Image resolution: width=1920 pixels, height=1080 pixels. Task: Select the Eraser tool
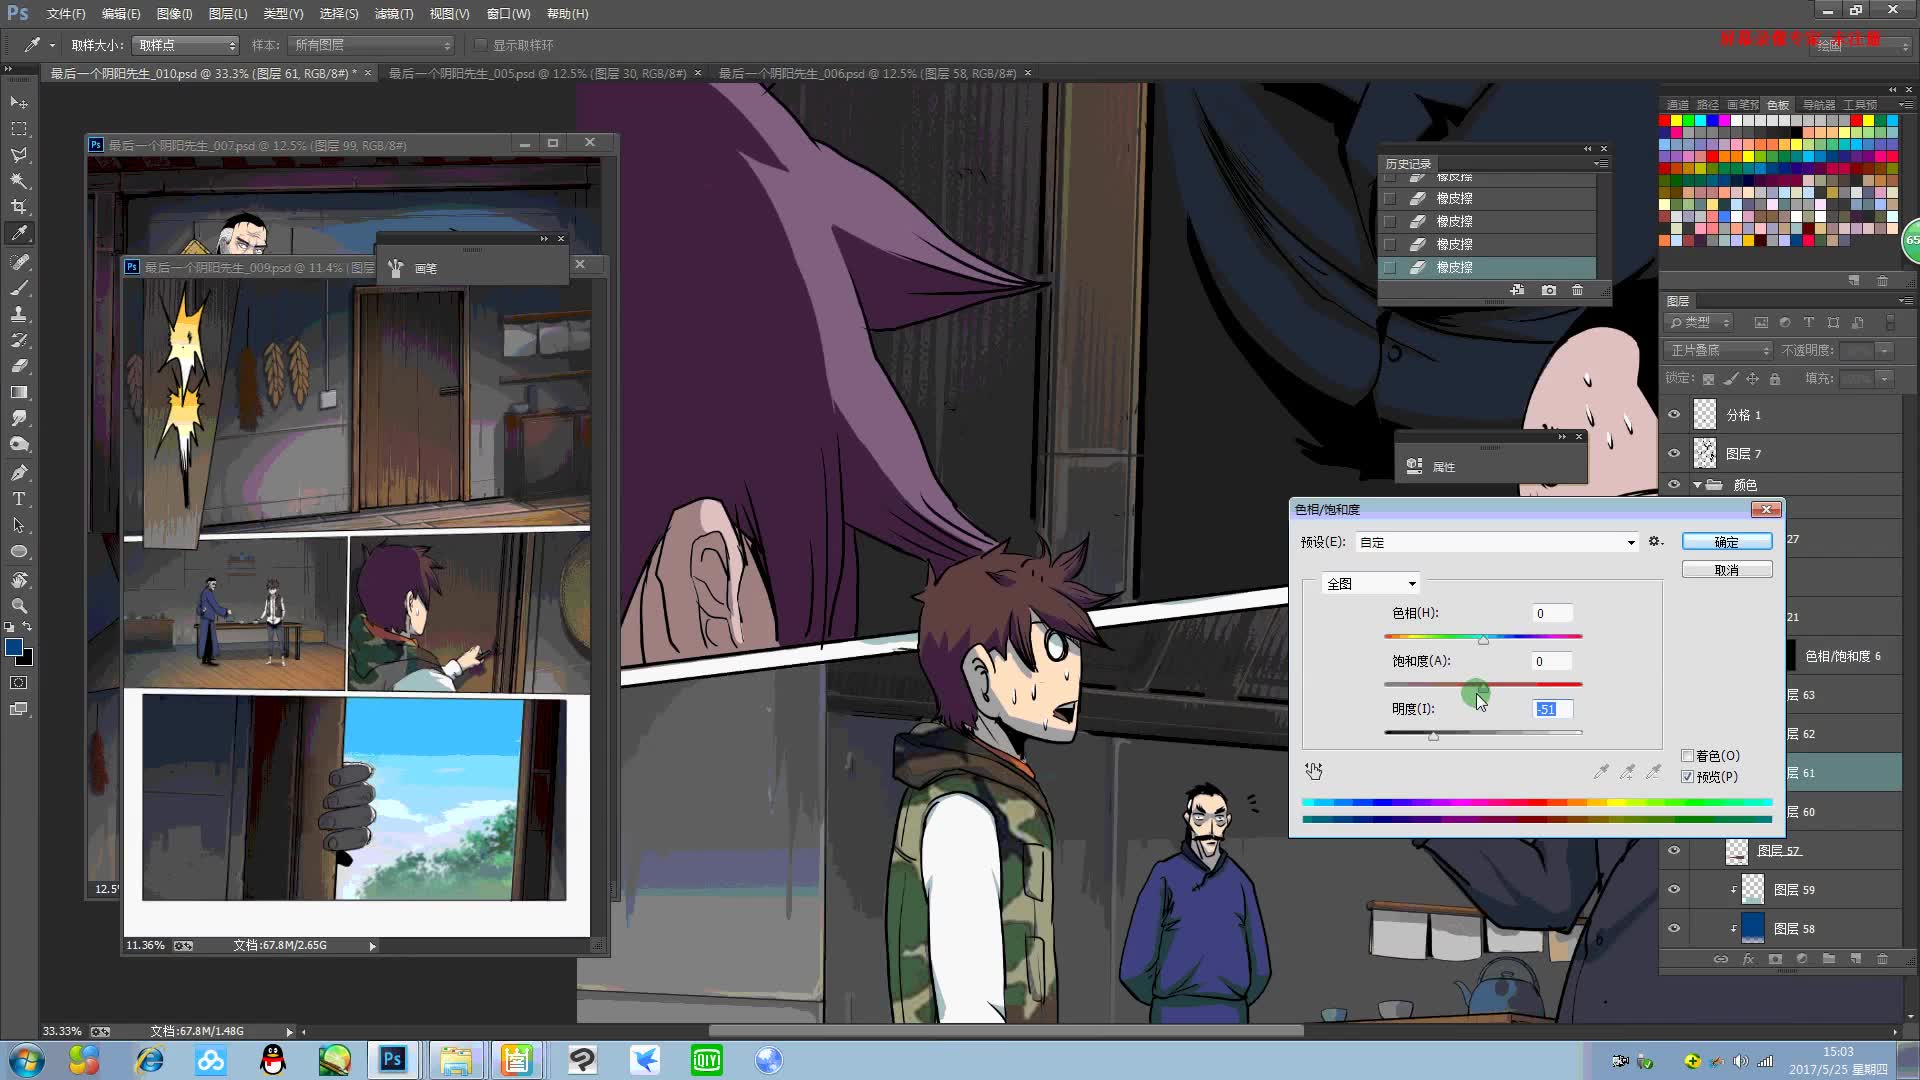[19, 366]
